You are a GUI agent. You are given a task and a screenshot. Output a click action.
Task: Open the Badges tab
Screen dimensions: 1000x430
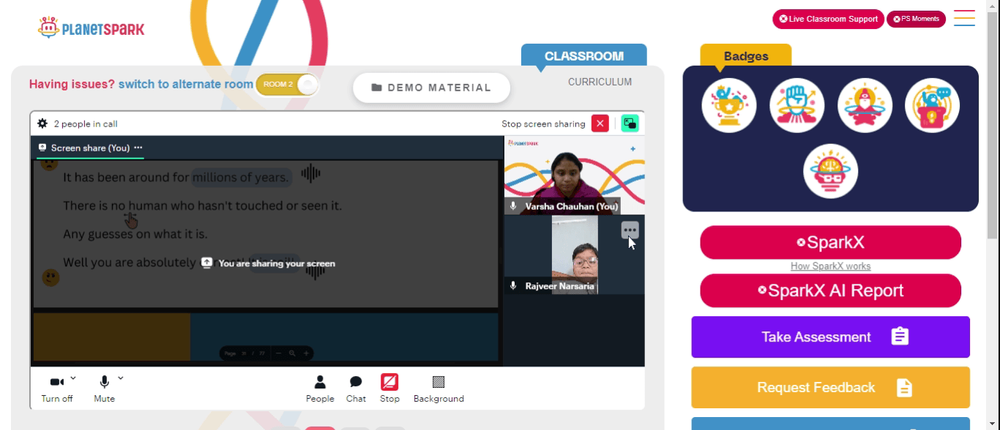pos(746,56)
